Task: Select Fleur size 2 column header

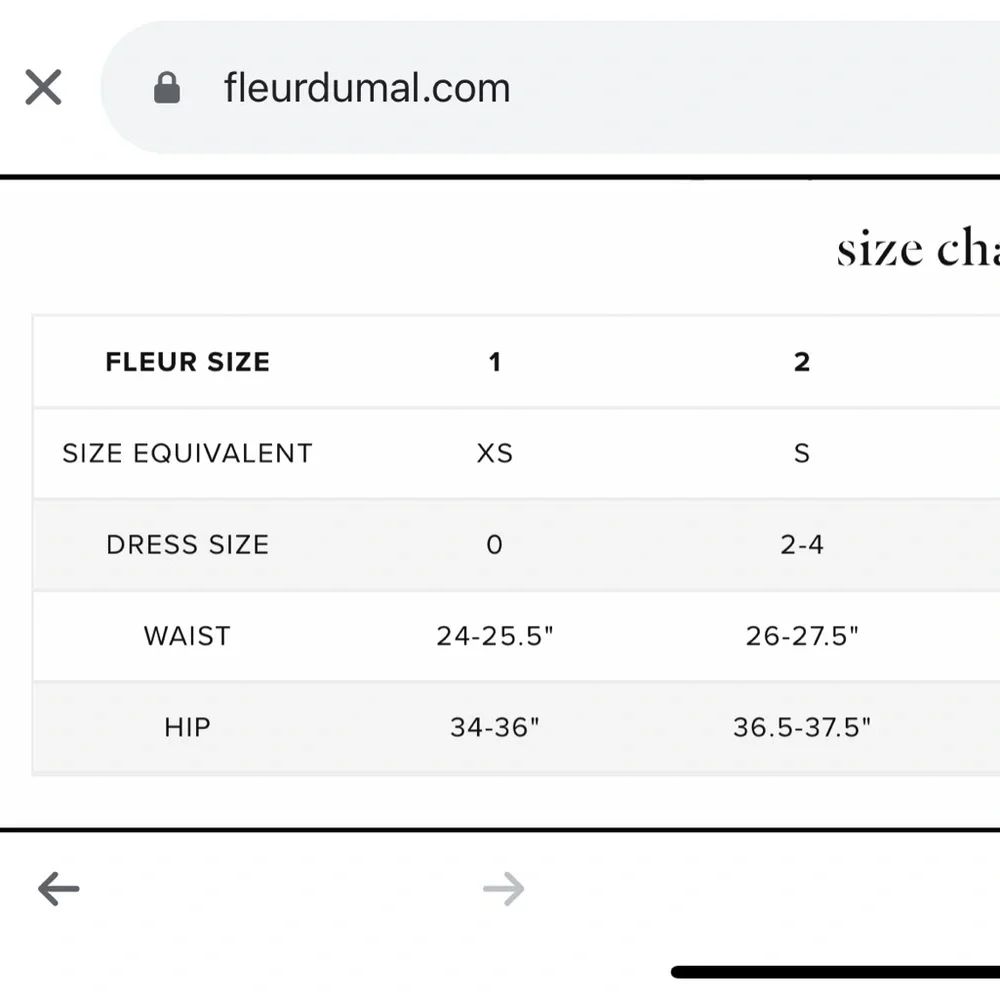Action: pos(802,362)
